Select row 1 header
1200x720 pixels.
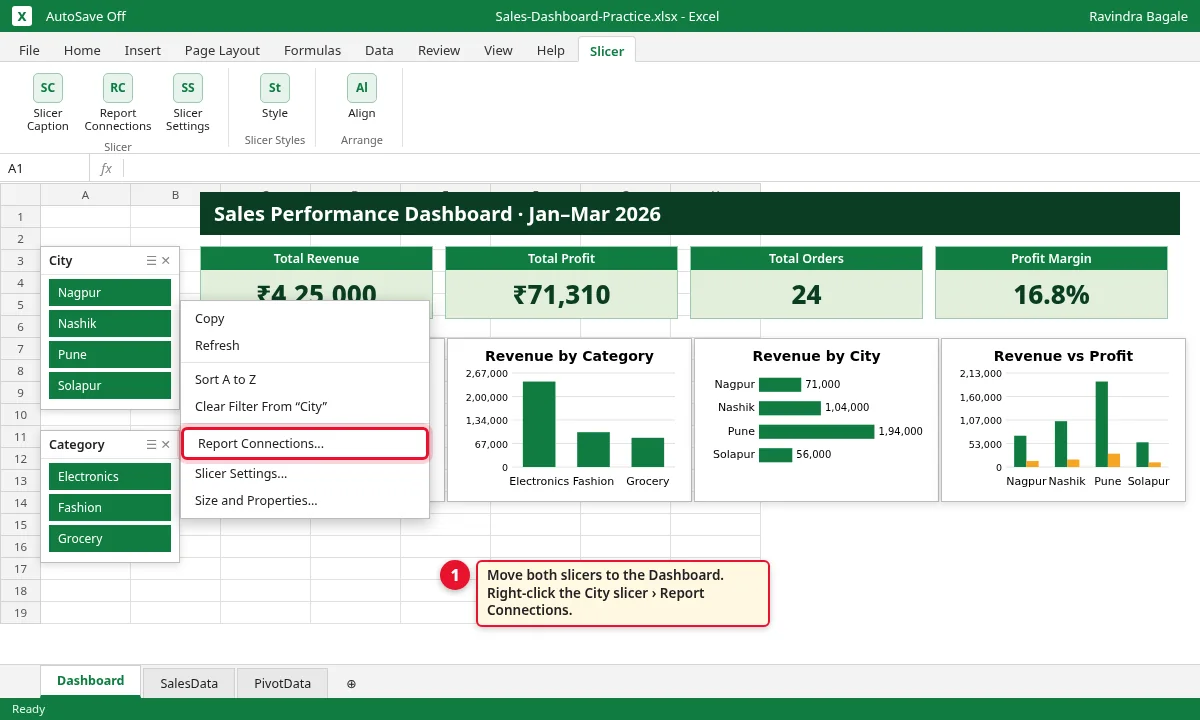click(20, 217)
